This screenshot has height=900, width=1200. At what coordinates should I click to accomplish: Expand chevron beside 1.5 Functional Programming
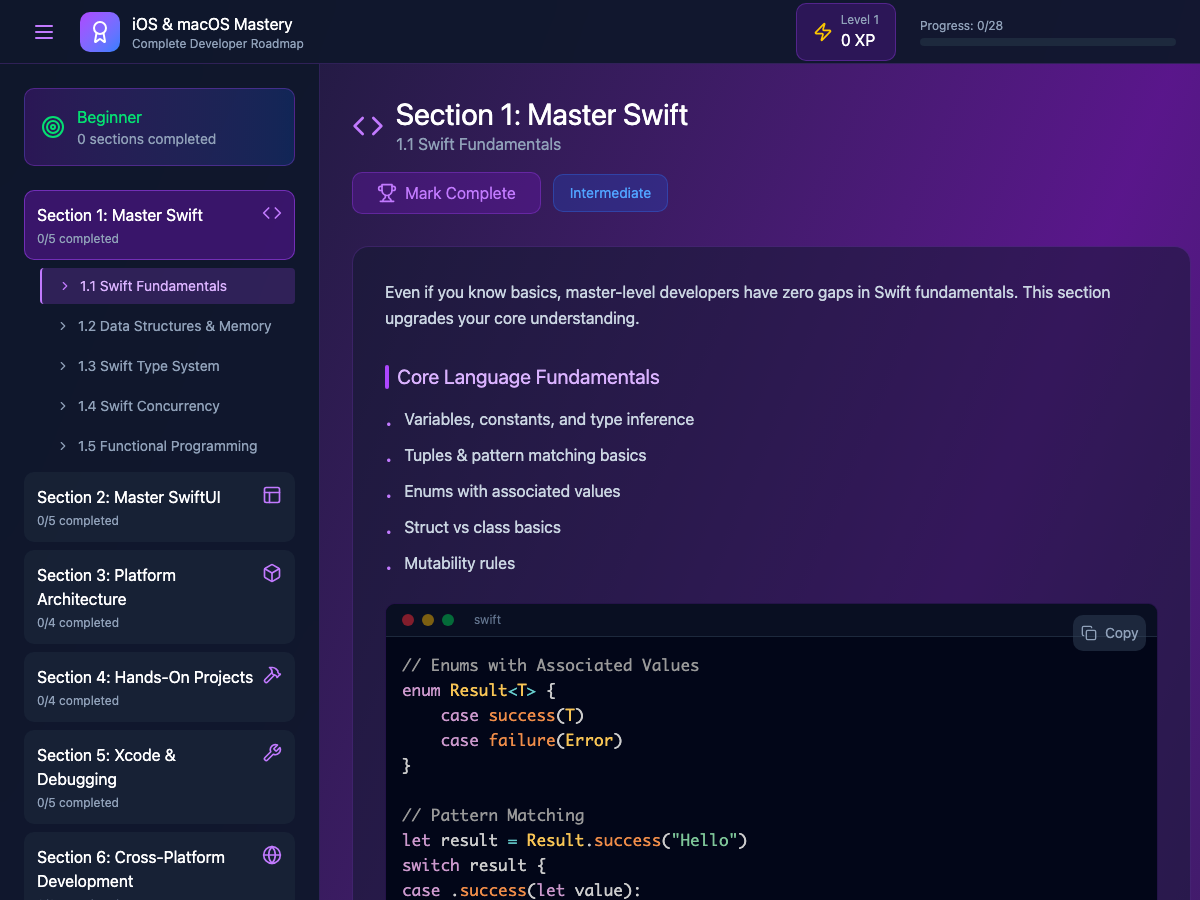pyautogui.click(x=63, y=446)
